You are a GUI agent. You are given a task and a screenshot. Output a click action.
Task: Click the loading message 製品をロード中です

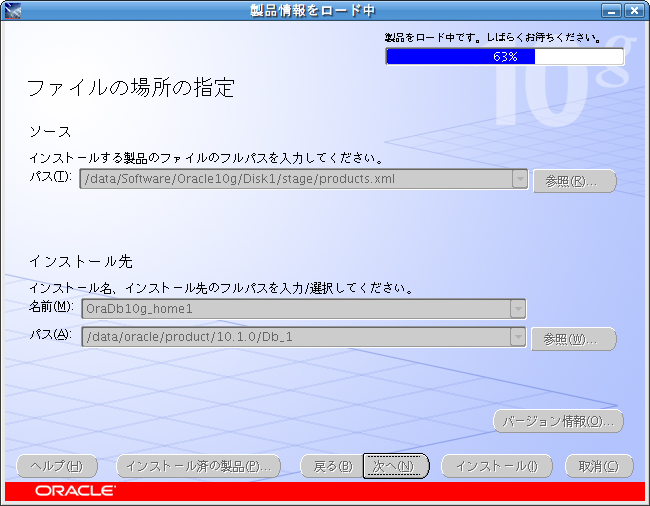(x=493, y=38)
